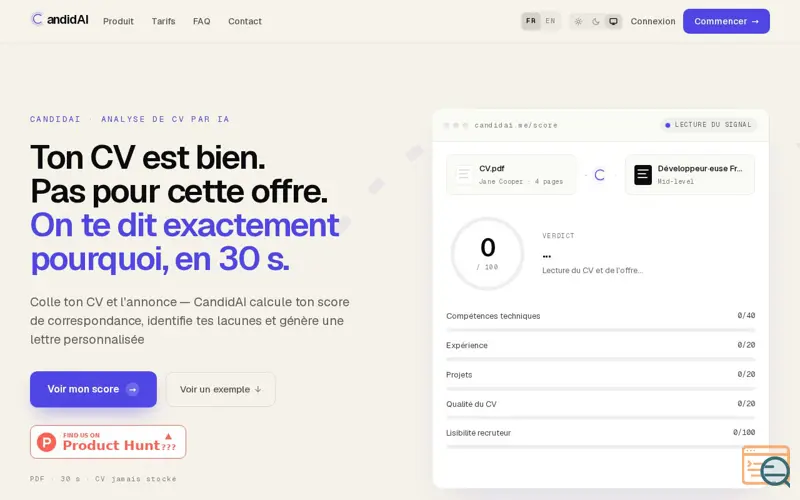Click the candidai.me/score address text
800x500 pixels.
pyautogui.click(x=516, y=125)
